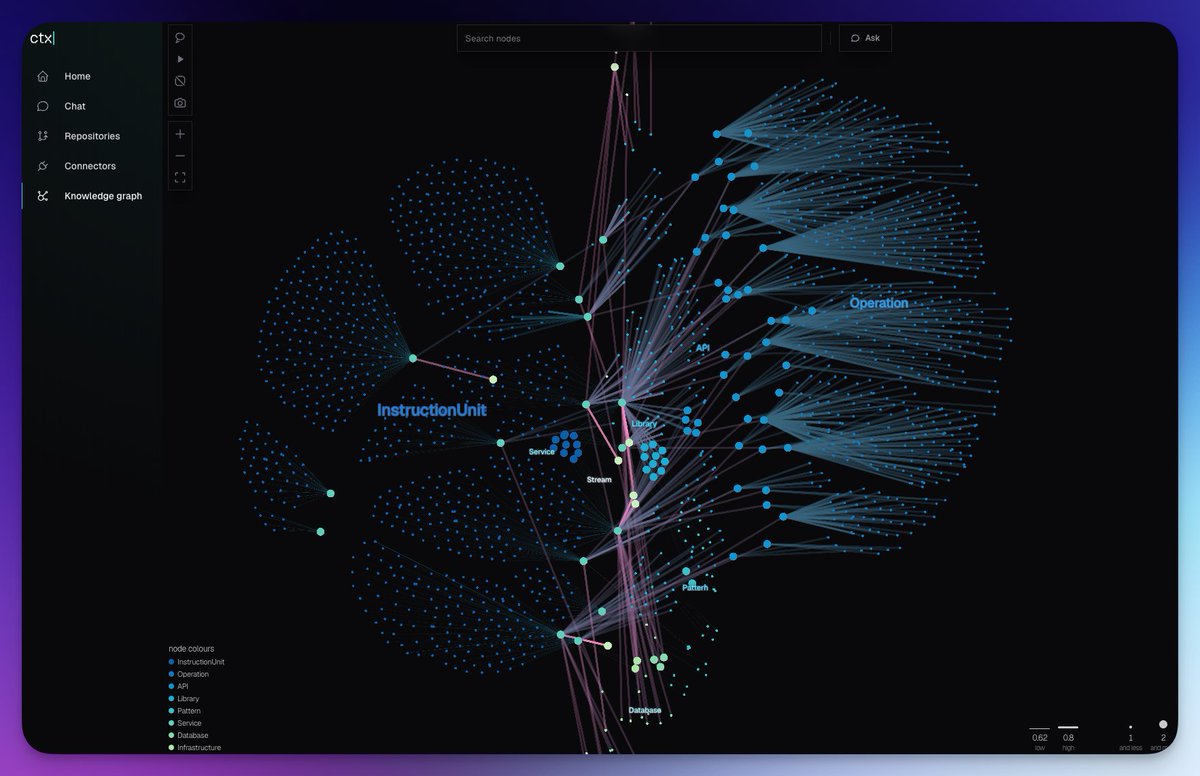Click the Operation label in the graph
The image size is (1200, 776).
point(879,303)
